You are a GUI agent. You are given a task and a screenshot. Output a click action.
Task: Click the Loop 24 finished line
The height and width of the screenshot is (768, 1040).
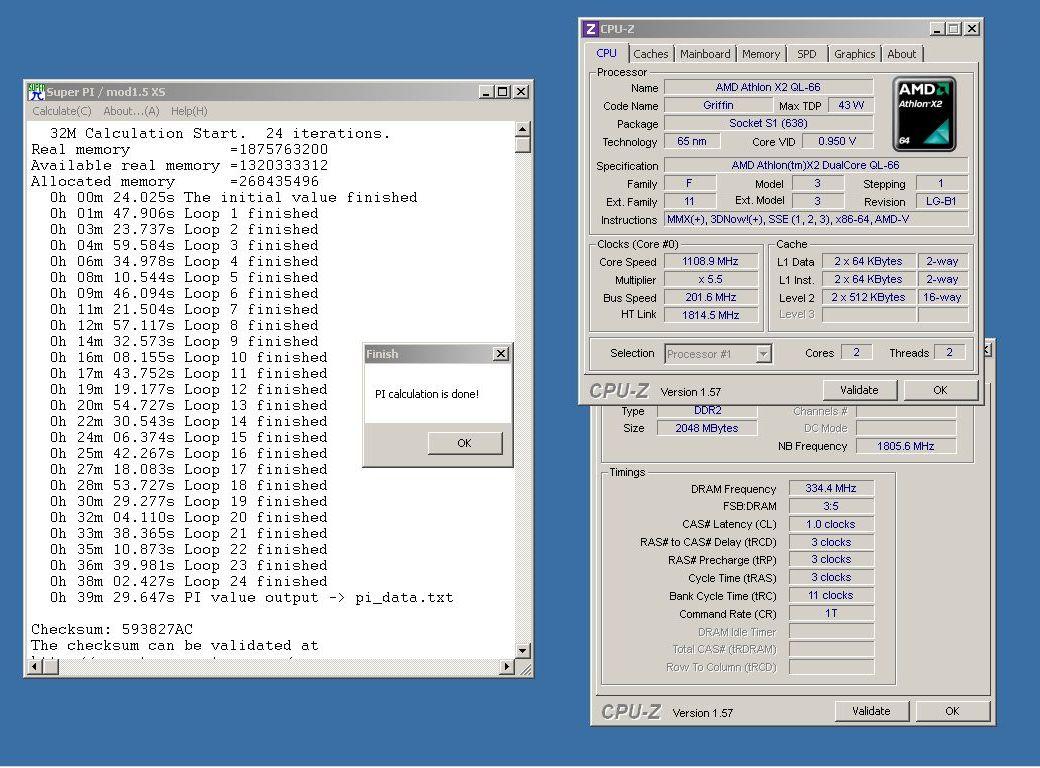click(x=188, y=581)
